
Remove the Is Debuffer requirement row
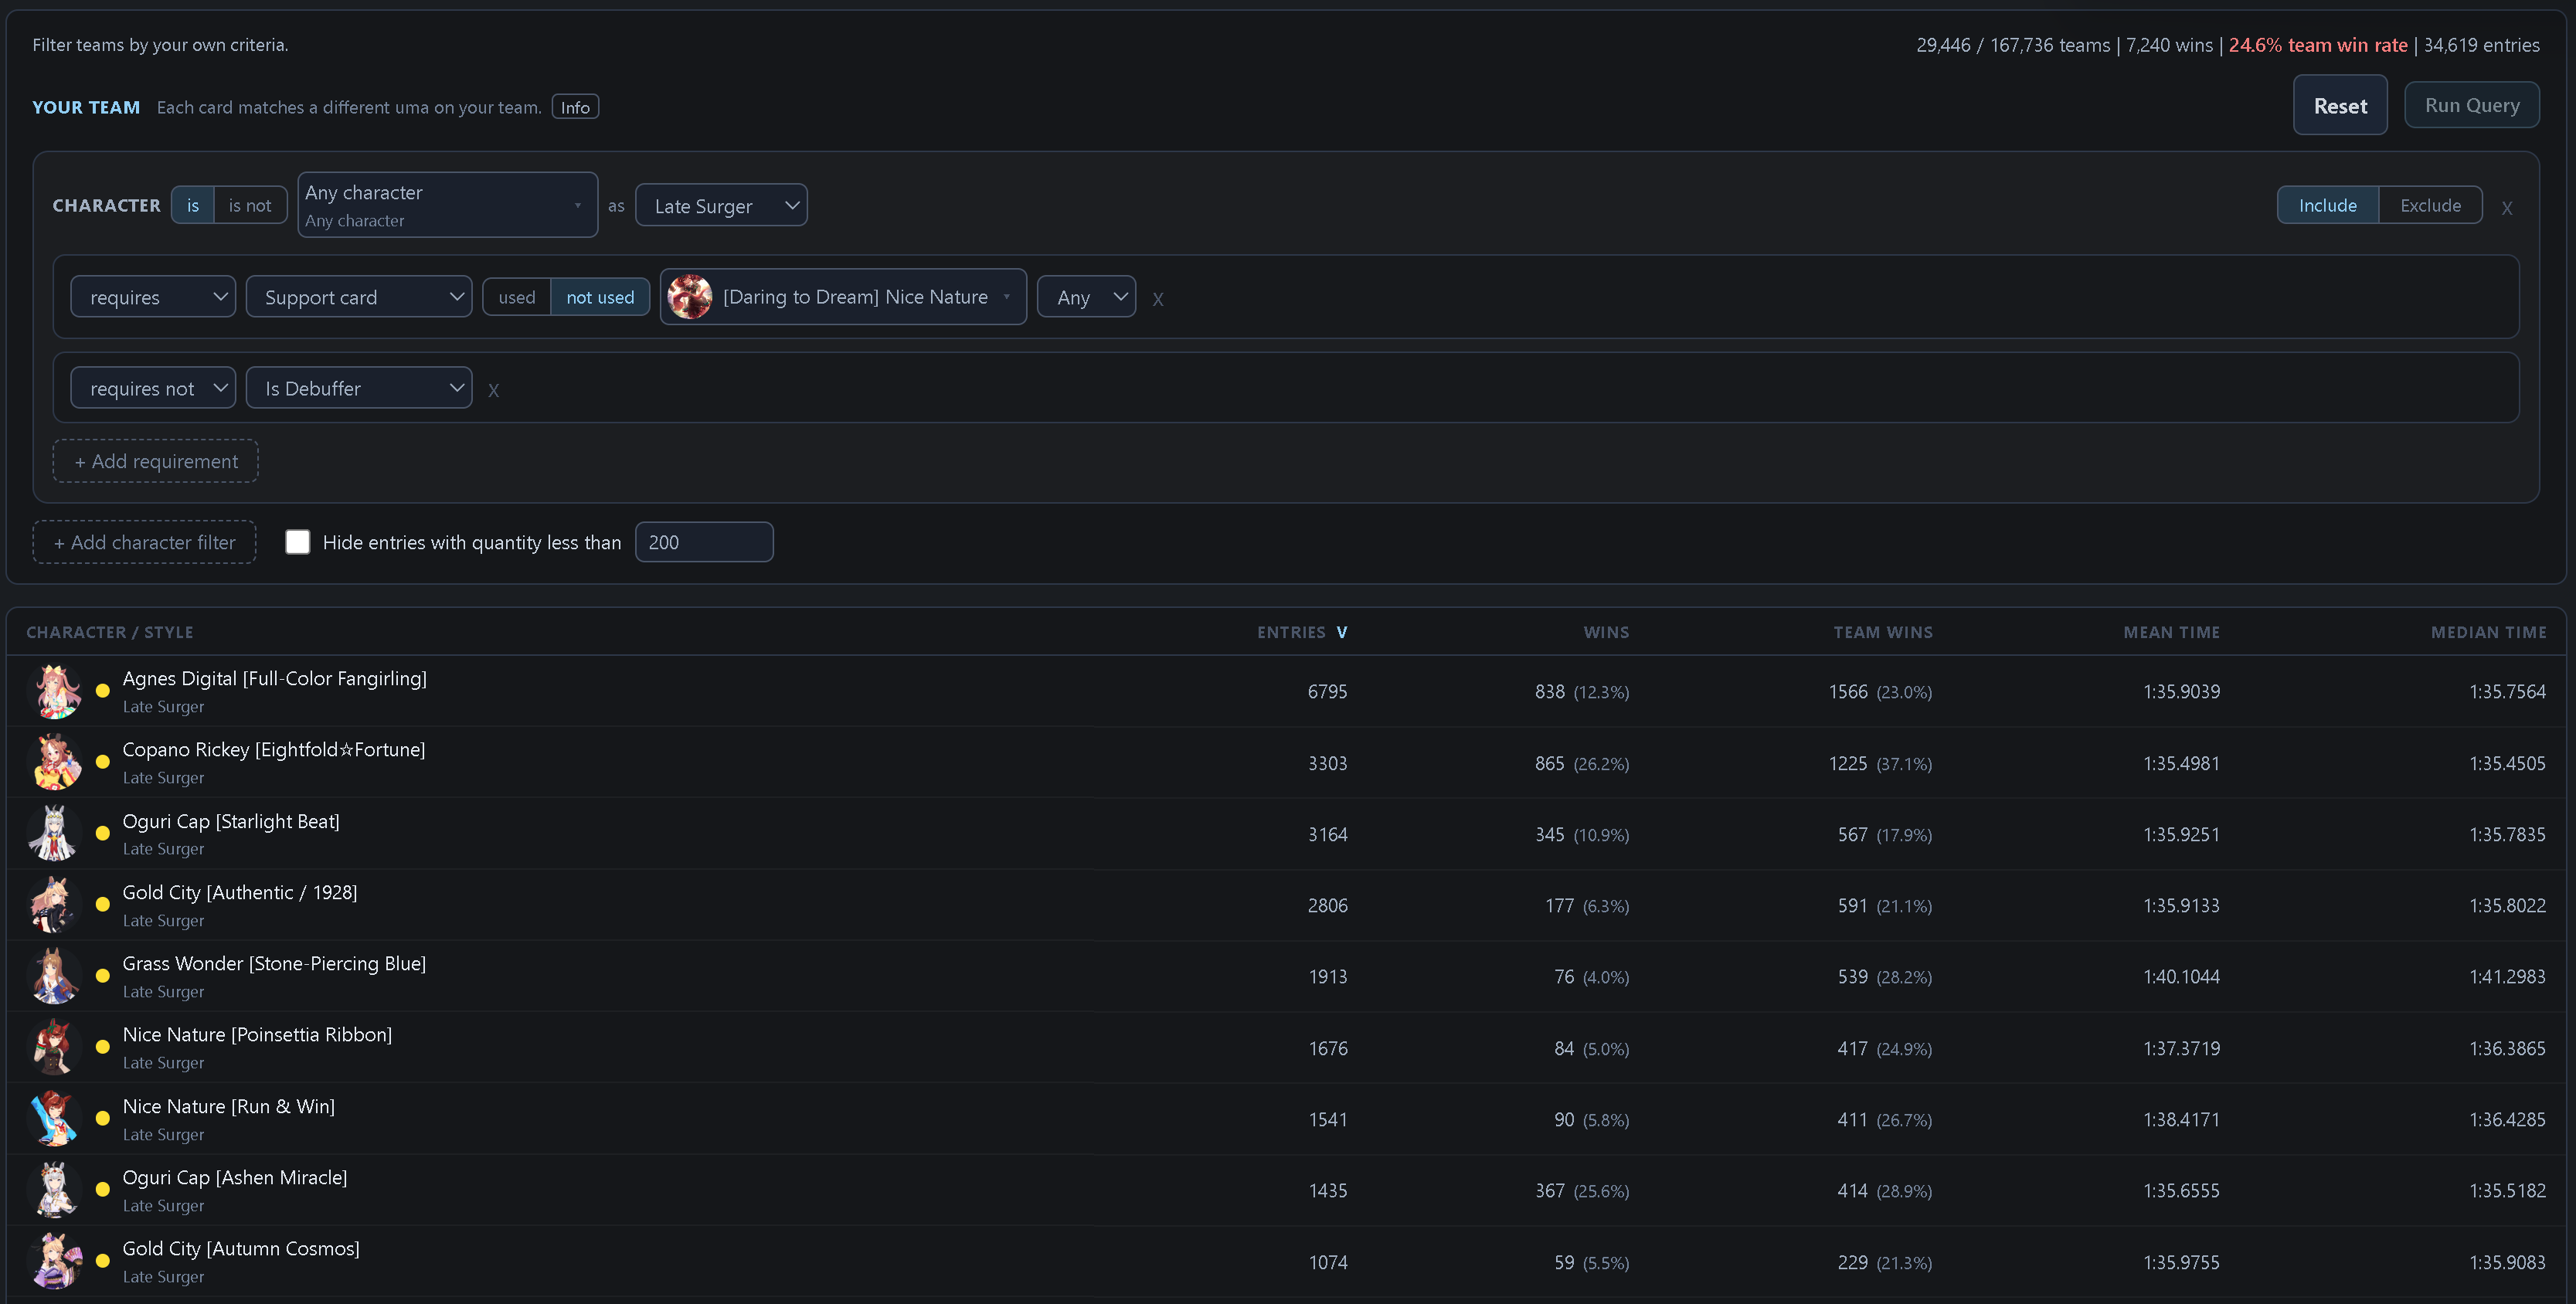493,390
